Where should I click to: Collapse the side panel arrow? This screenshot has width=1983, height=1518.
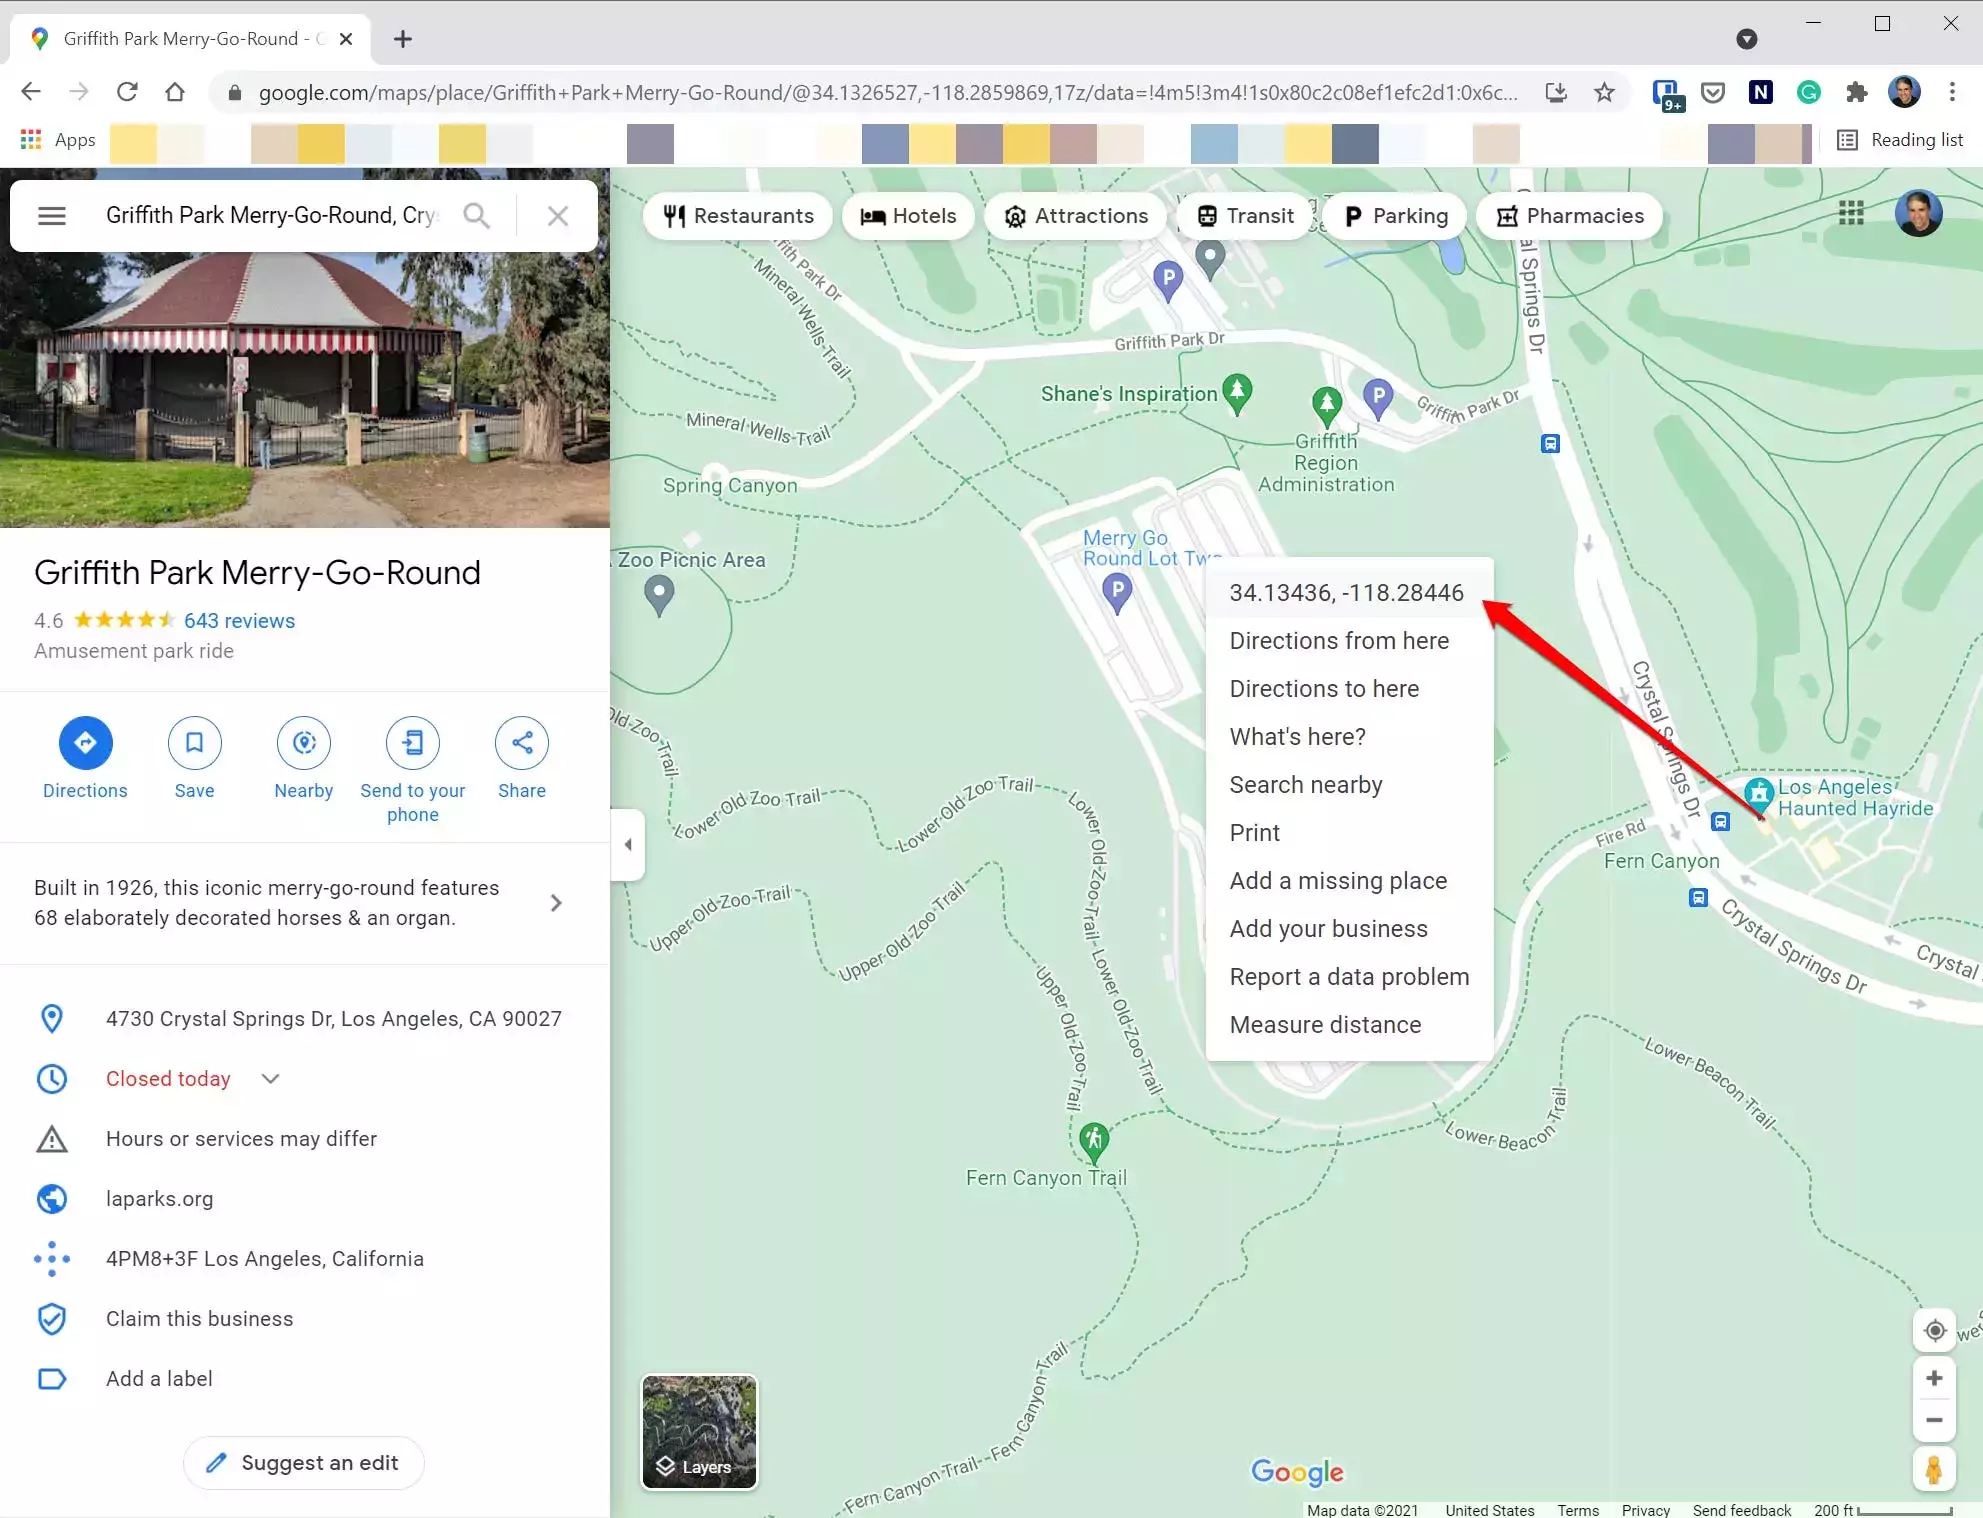click(627, 844)
